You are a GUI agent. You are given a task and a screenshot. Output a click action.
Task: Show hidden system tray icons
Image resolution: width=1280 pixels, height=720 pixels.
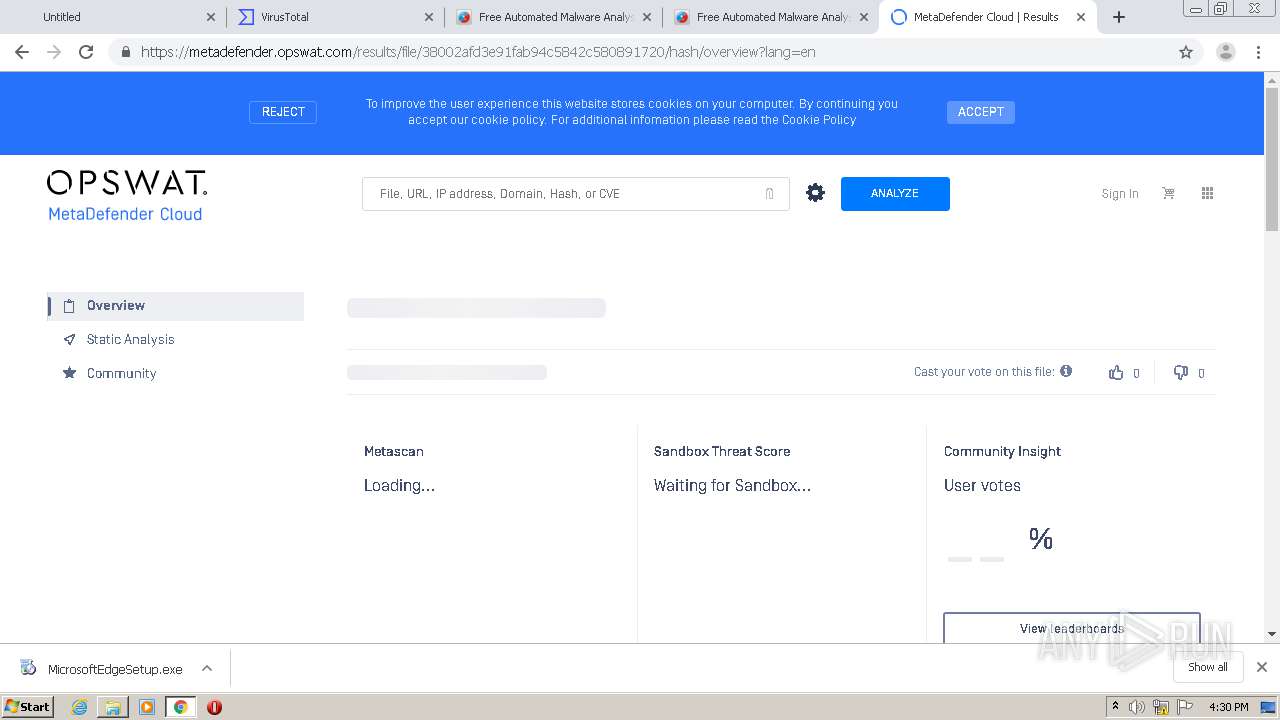coord(1115,707)
